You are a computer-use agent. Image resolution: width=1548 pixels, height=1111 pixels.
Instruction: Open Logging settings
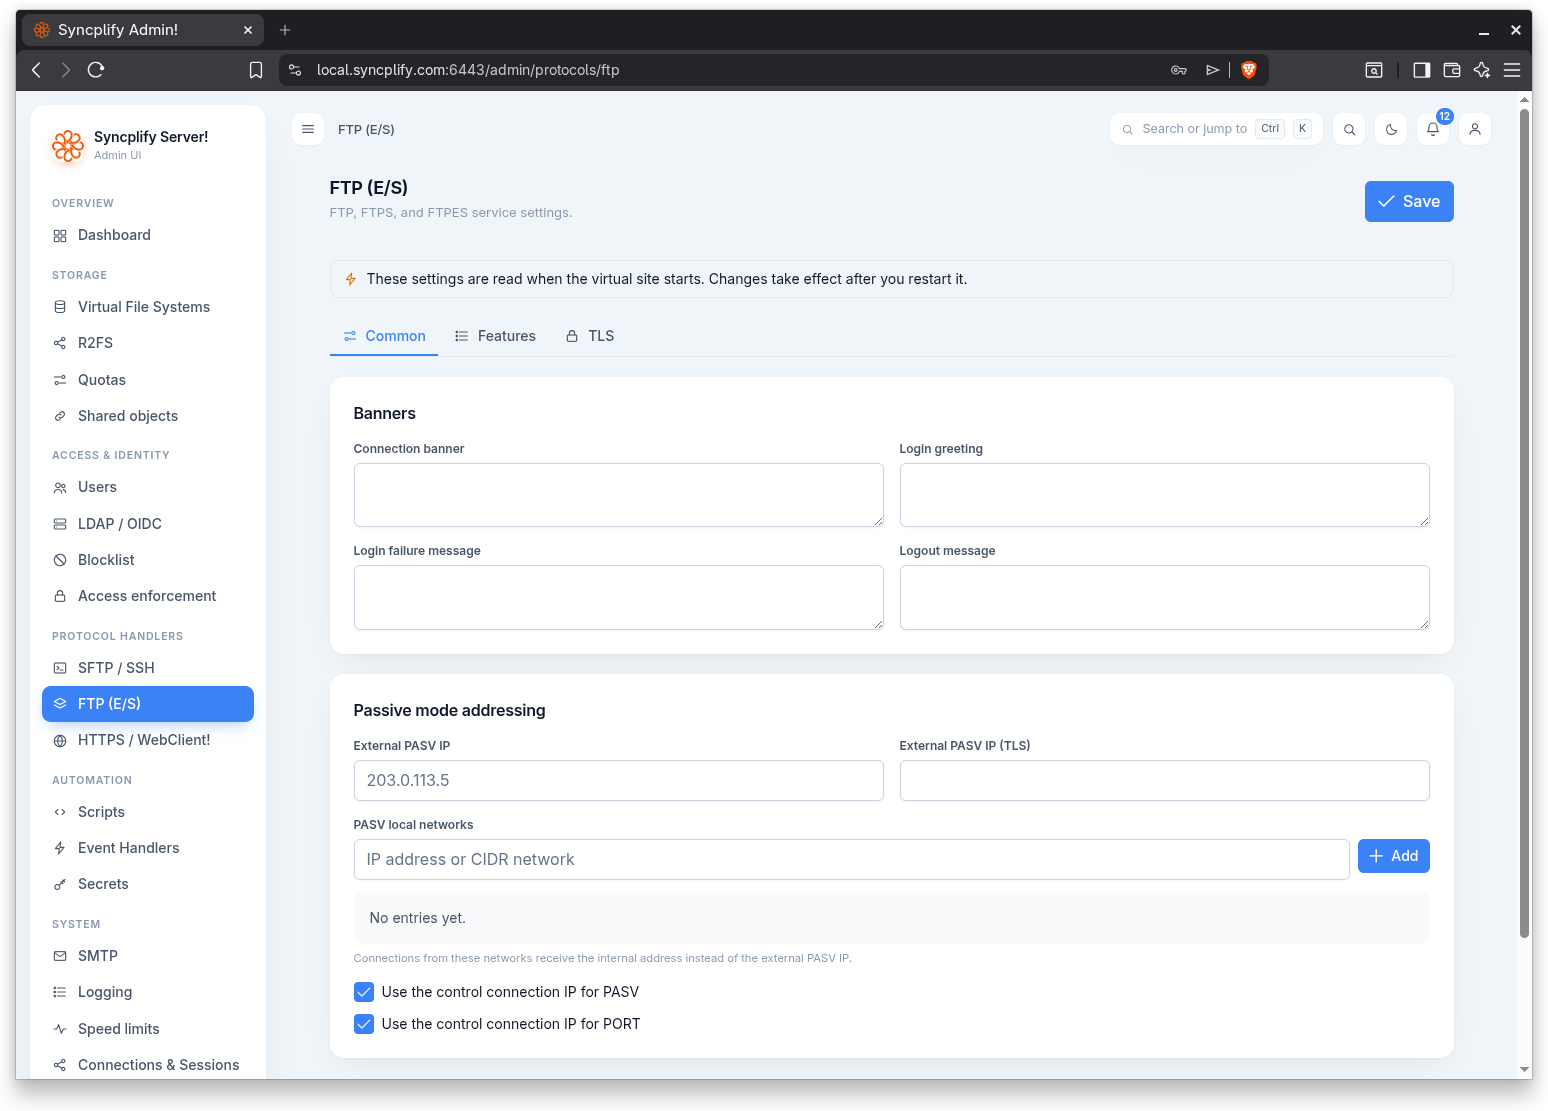pos(148,992)
